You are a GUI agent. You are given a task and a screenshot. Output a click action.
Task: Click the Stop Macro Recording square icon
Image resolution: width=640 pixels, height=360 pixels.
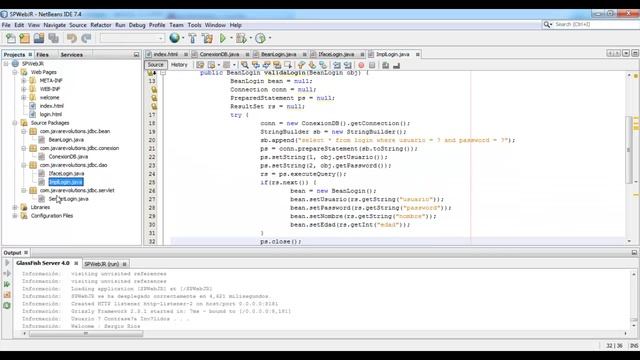point(372,65)
